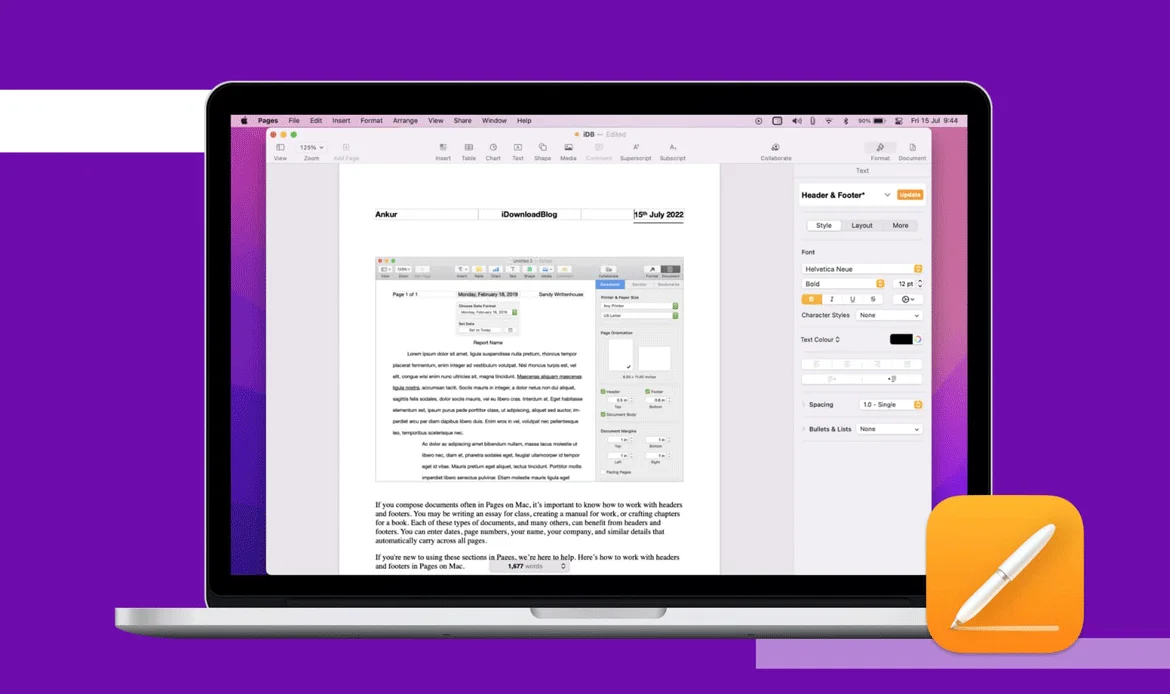Click the black text colour swatch

901,339
